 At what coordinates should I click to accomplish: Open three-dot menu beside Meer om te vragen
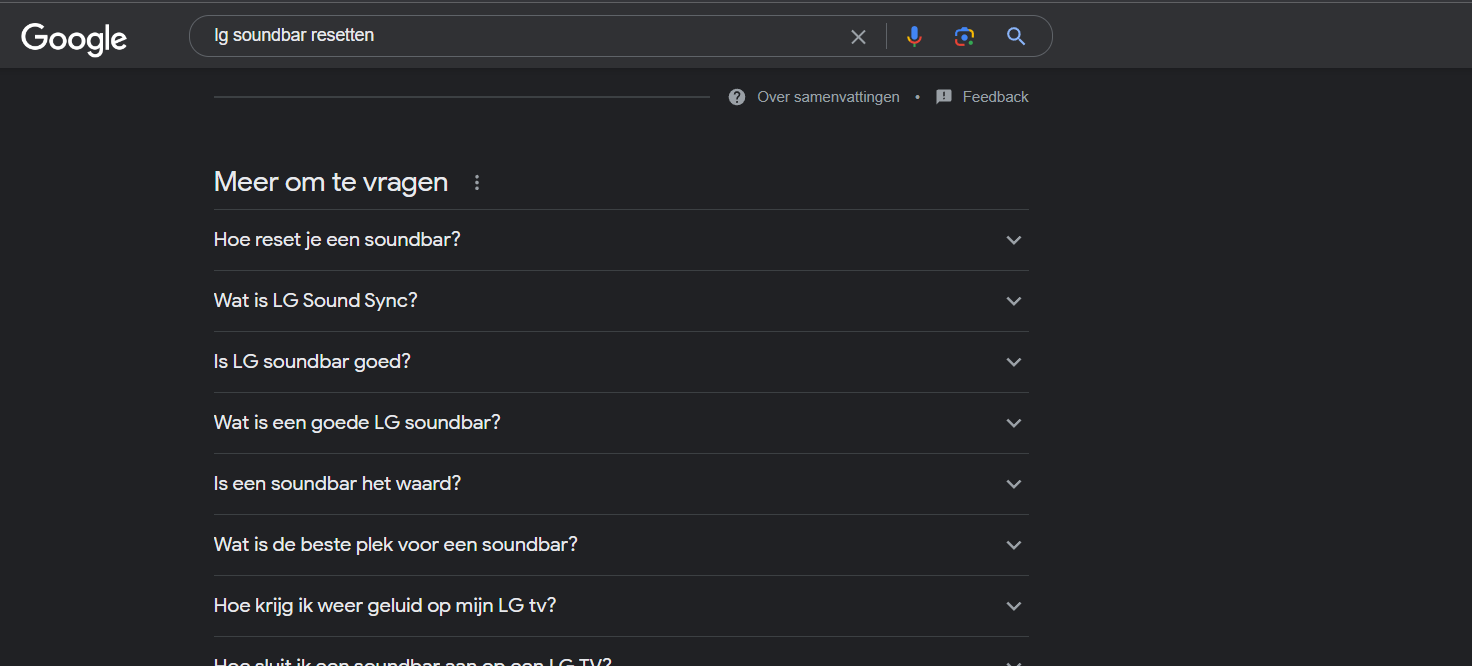click(x=477, y=183)
